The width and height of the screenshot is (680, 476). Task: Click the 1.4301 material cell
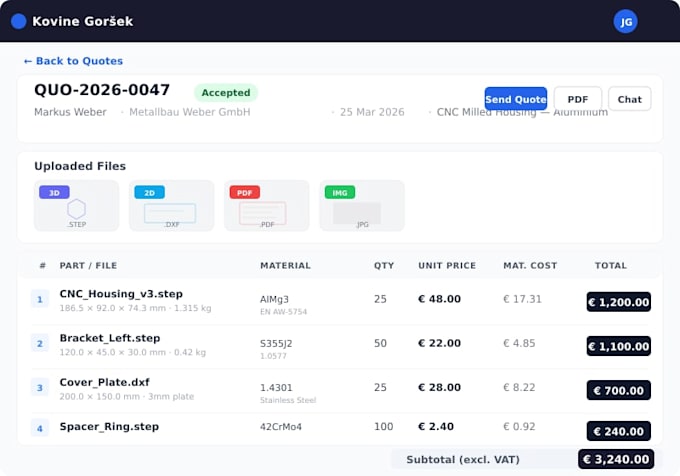coord(276,387)
